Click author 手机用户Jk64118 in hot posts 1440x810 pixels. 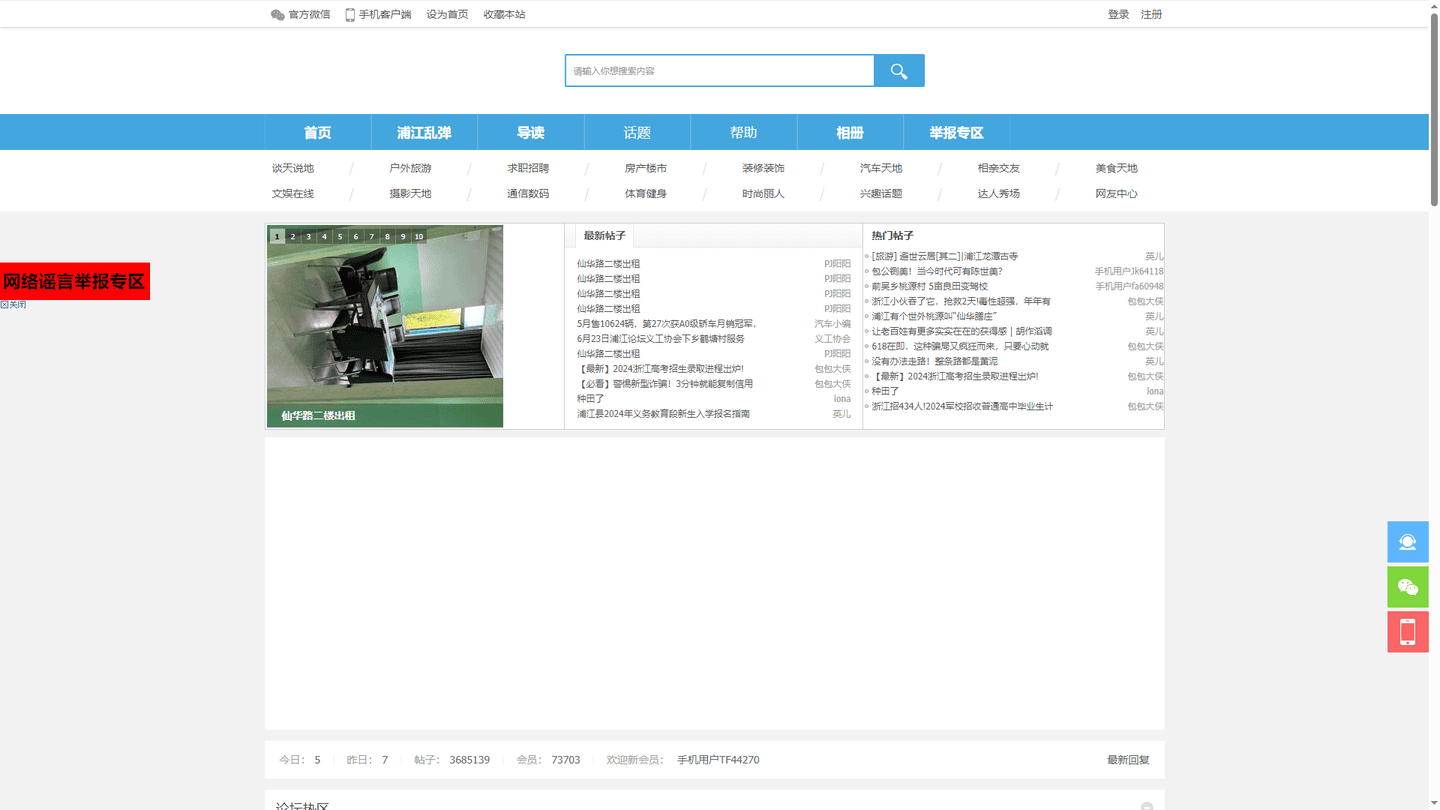(x=1129, y=272)
